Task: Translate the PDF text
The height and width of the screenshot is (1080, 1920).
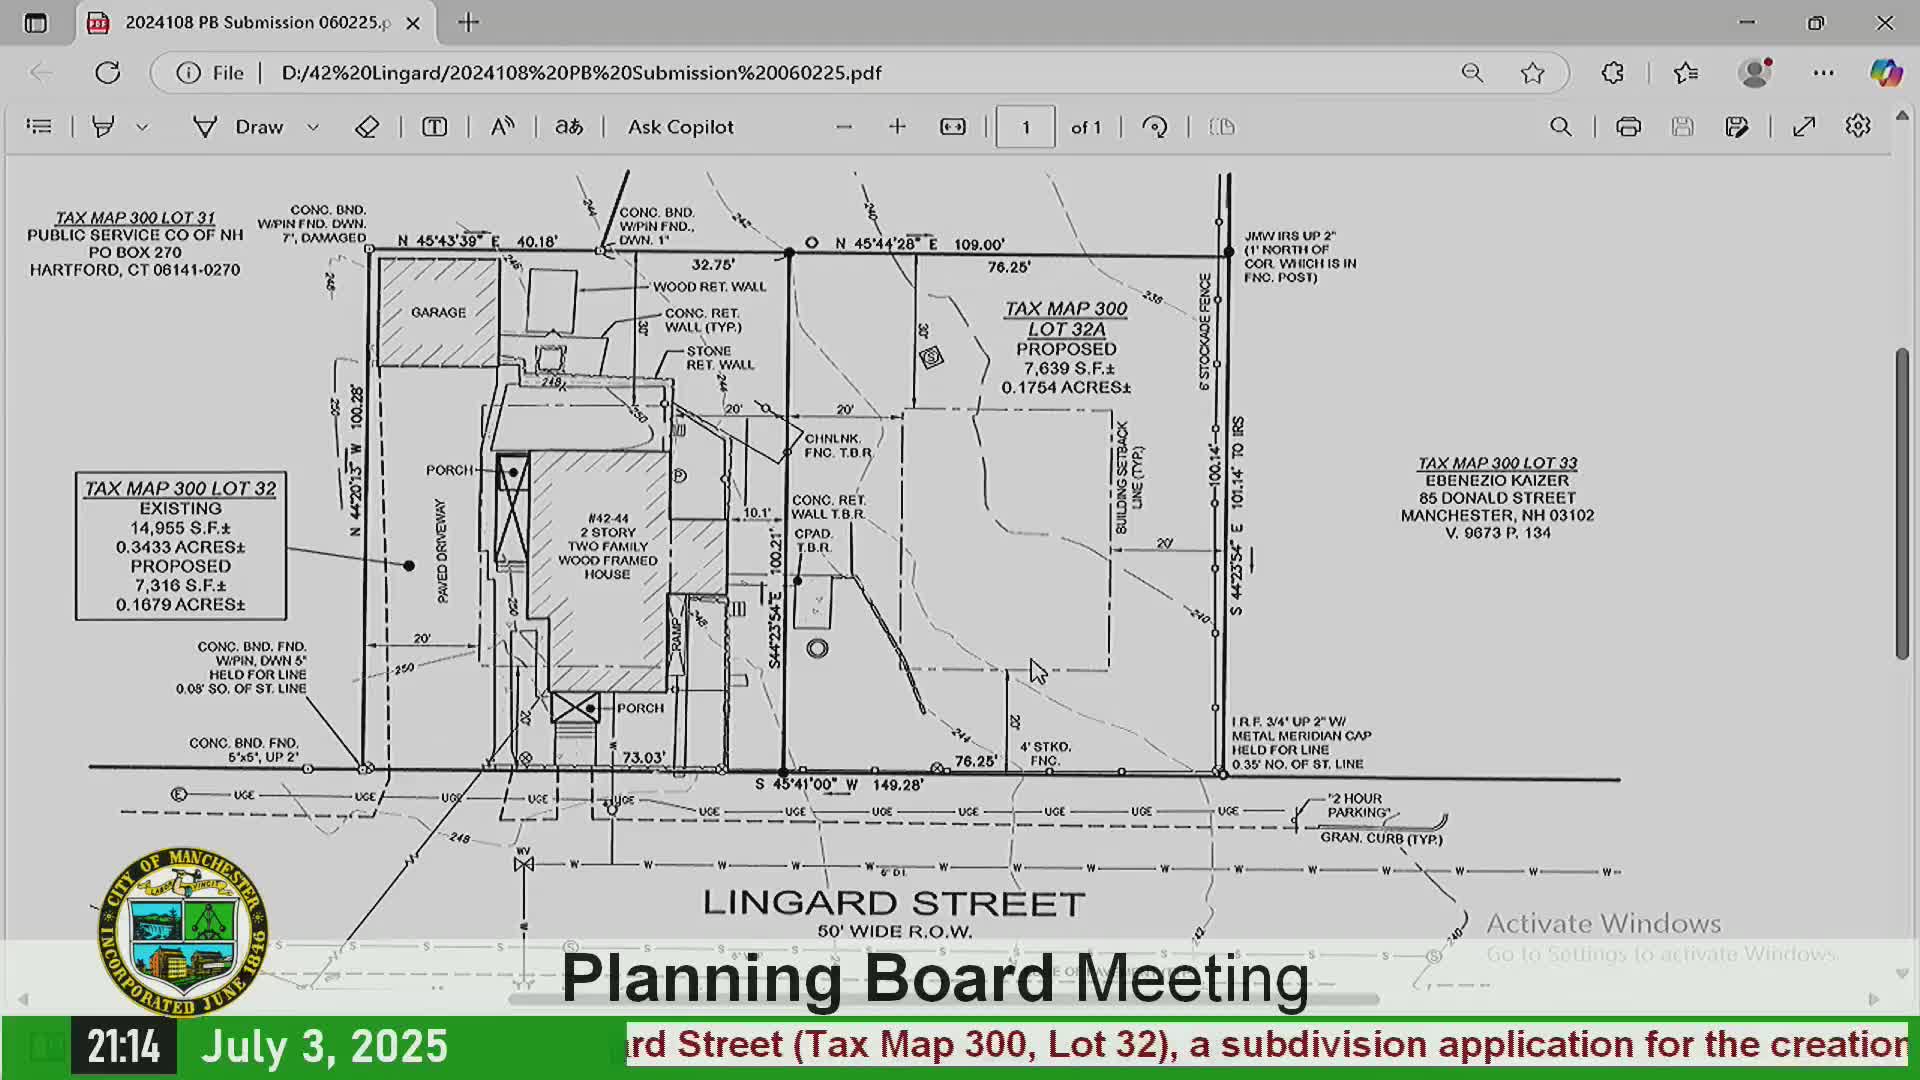Action: [x=567, y=126]
